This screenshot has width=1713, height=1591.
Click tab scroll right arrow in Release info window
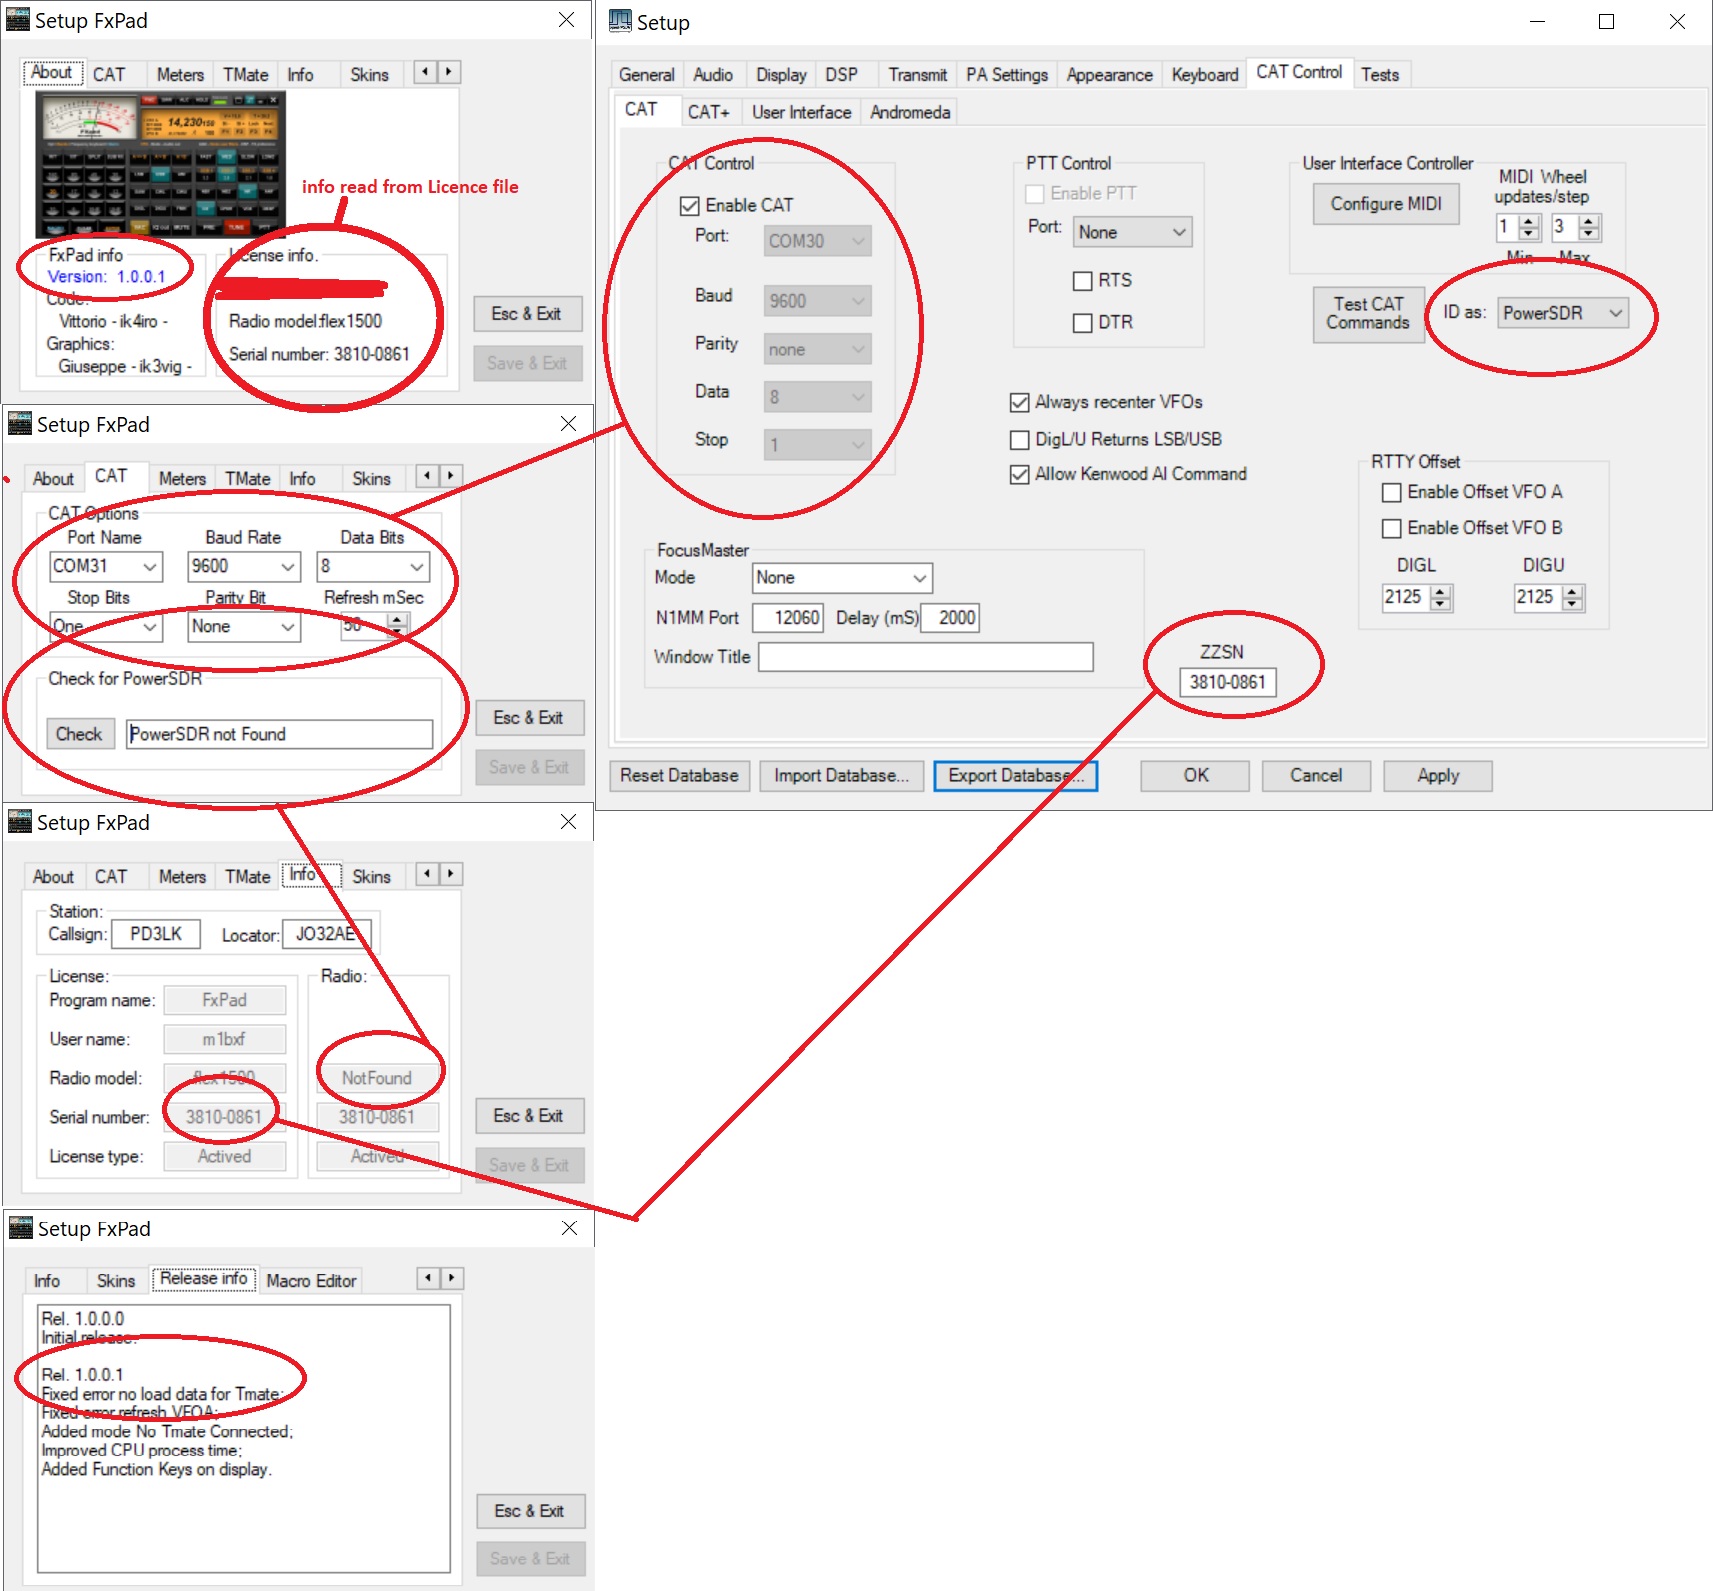tap(452, 1278)
